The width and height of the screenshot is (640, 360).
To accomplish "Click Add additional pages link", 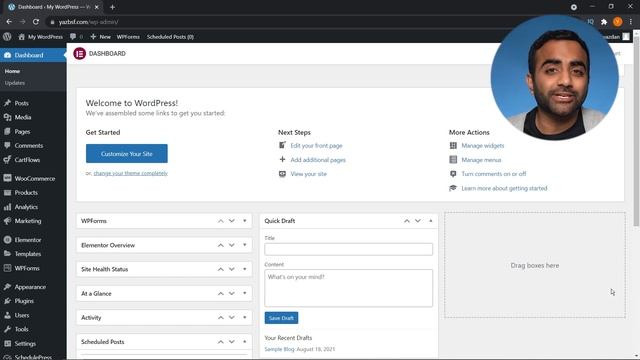I will [x=318, y=160].
